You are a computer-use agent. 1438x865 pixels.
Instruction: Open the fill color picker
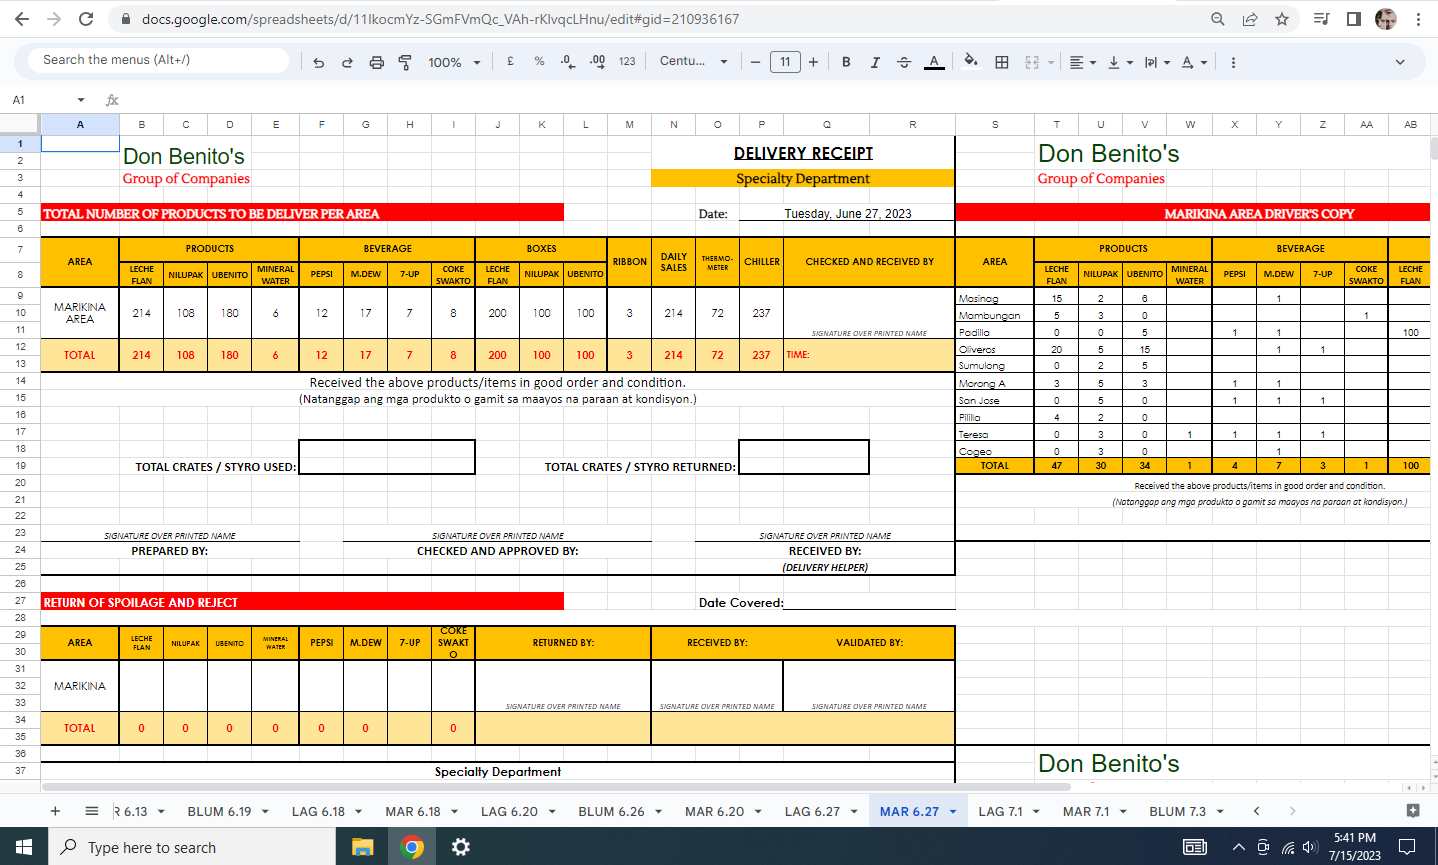click(970, 62)
